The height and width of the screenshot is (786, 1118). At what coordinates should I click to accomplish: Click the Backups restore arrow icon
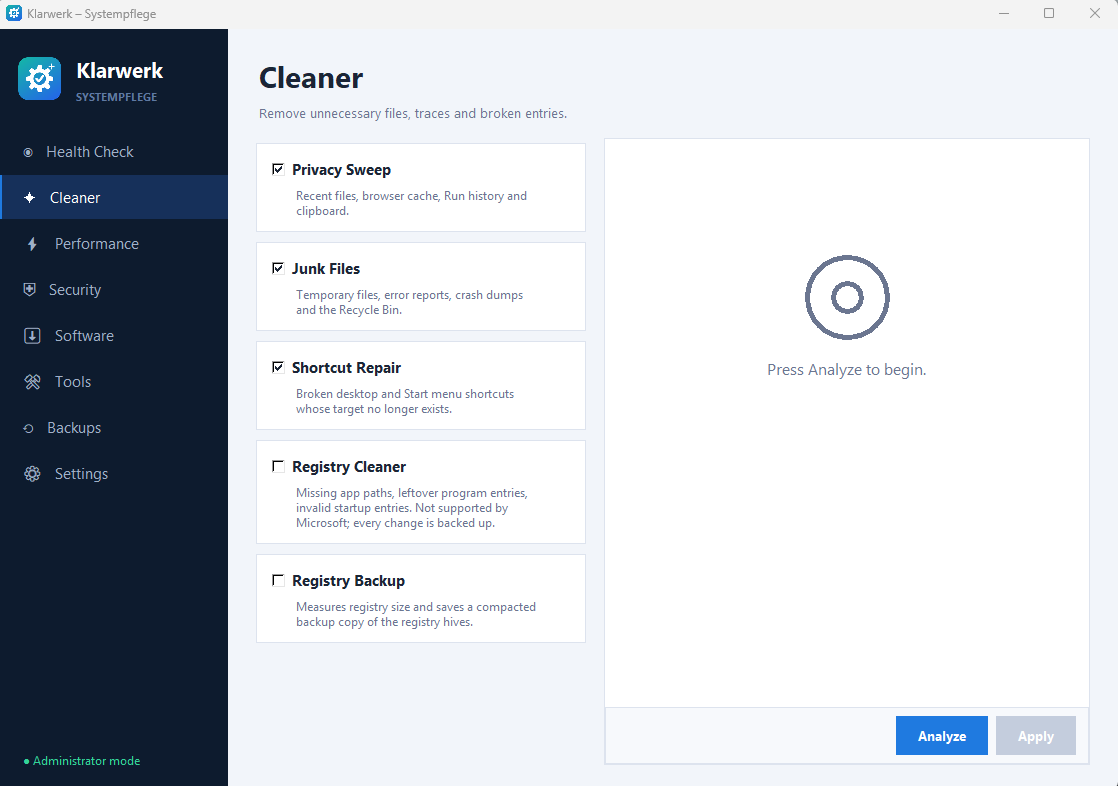click(29, 429)
